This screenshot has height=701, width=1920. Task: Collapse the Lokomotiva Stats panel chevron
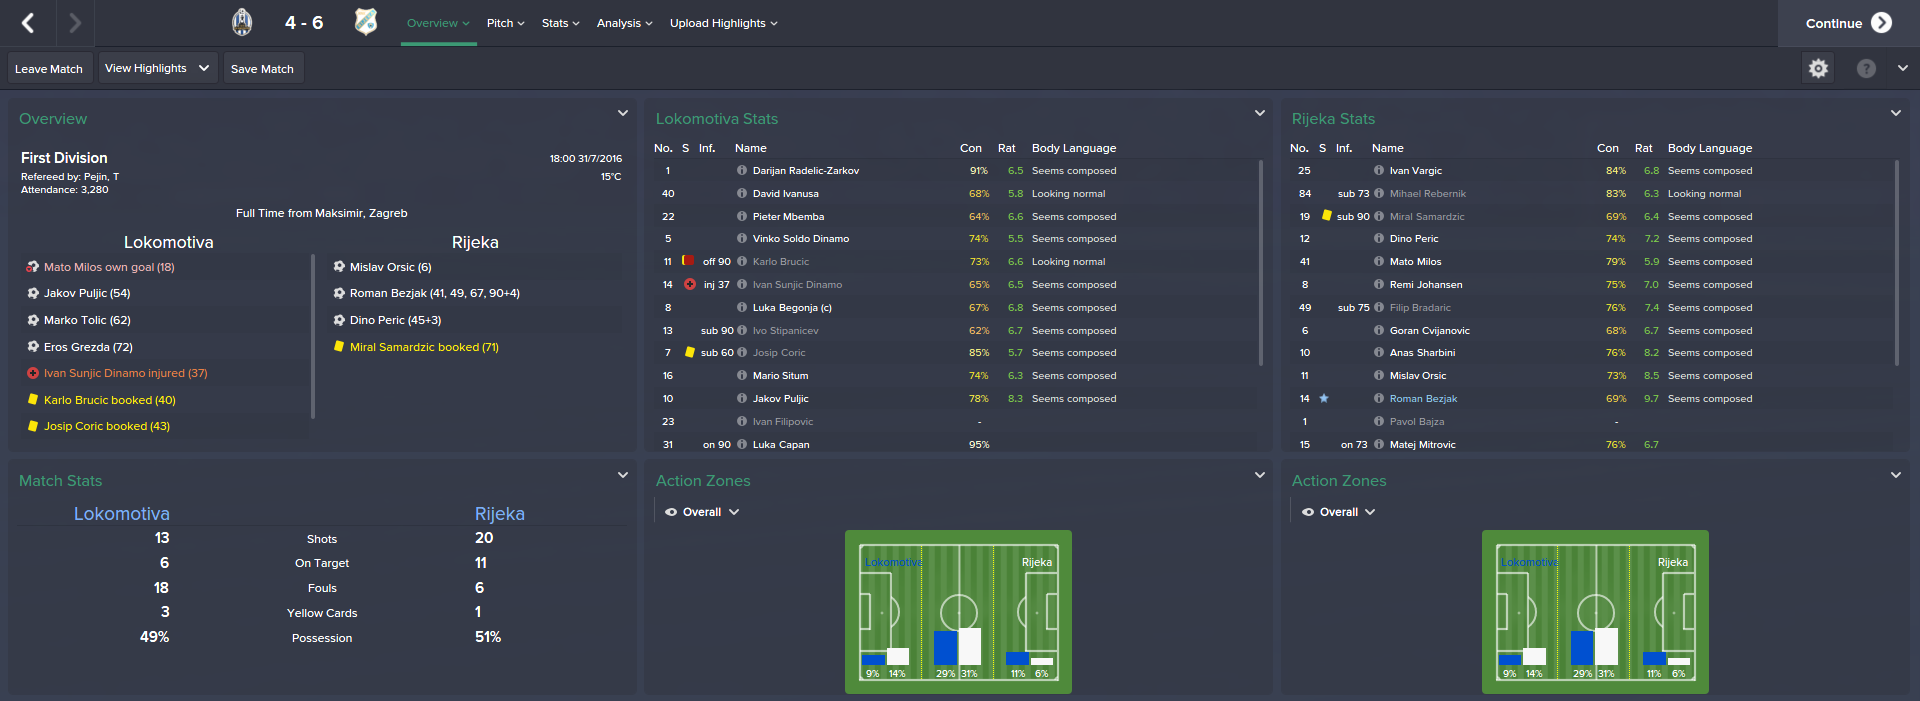click(1260, 113)
